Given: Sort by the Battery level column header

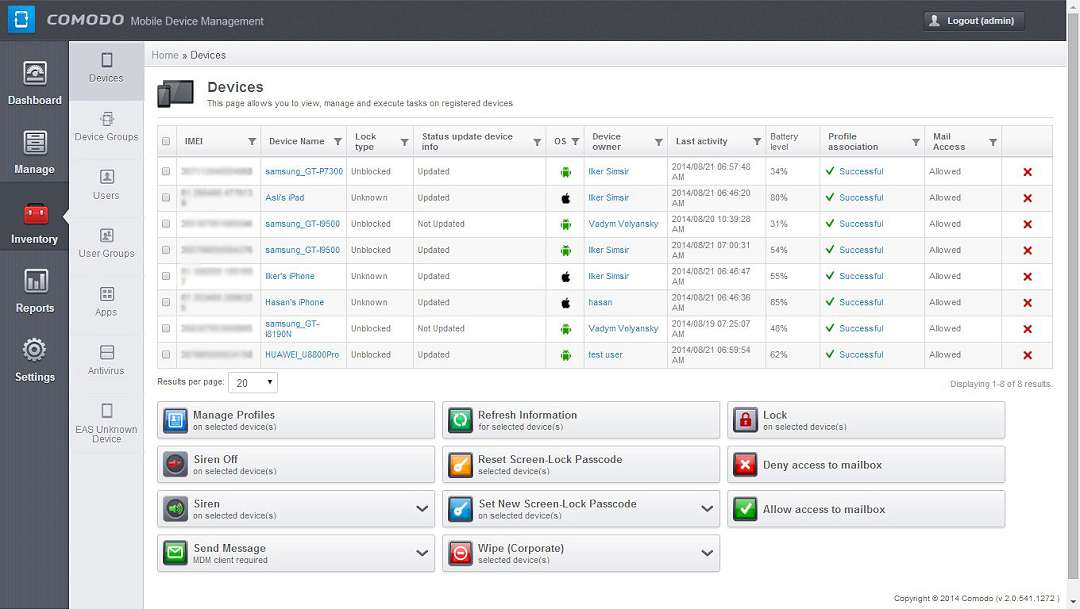Looking at the screenshot, I should tap(784, 141).
